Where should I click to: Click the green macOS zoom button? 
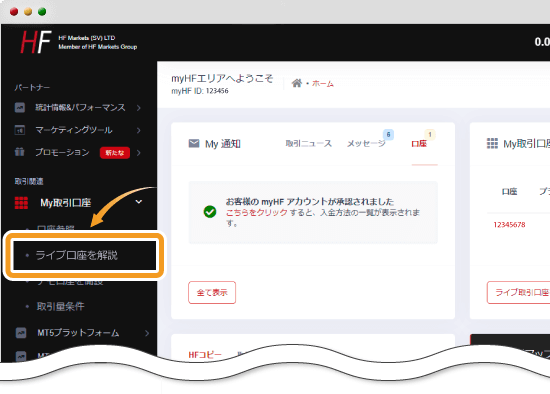pyautogui.click(x=42, y=12)
